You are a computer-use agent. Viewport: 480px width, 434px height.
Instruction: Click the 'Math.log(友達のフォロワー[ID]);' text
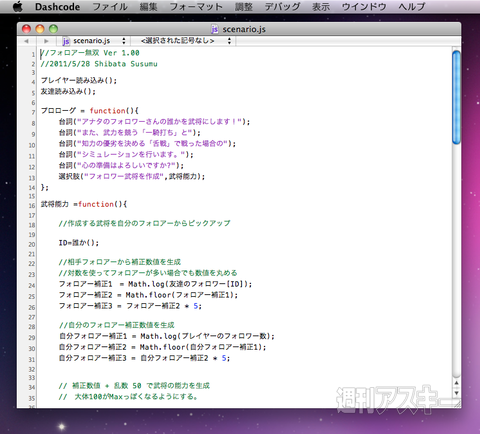pyautogui.click(x=190, y=284)
